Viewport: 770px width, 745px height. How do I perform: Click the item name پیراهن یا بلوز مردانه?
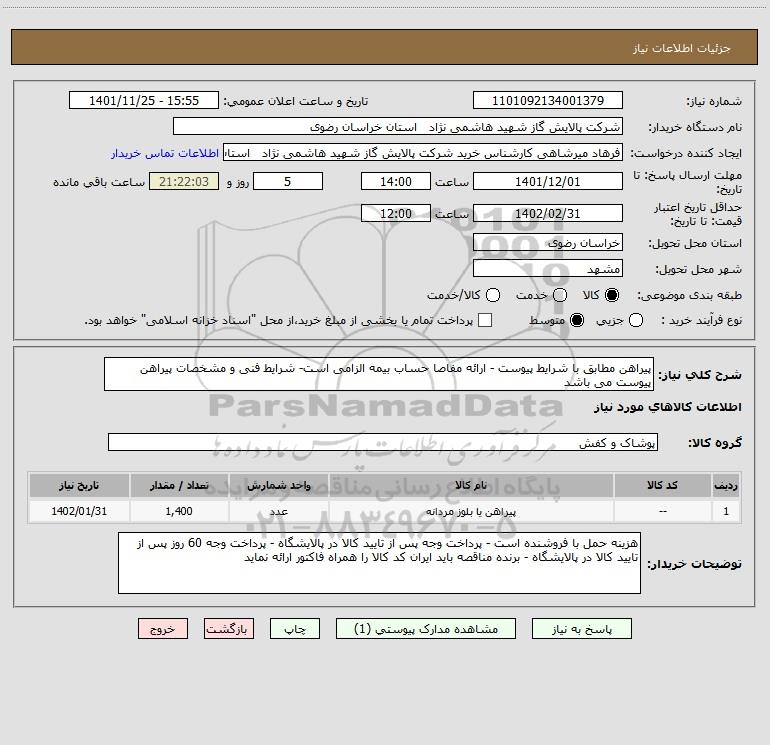tap(471, 511)
